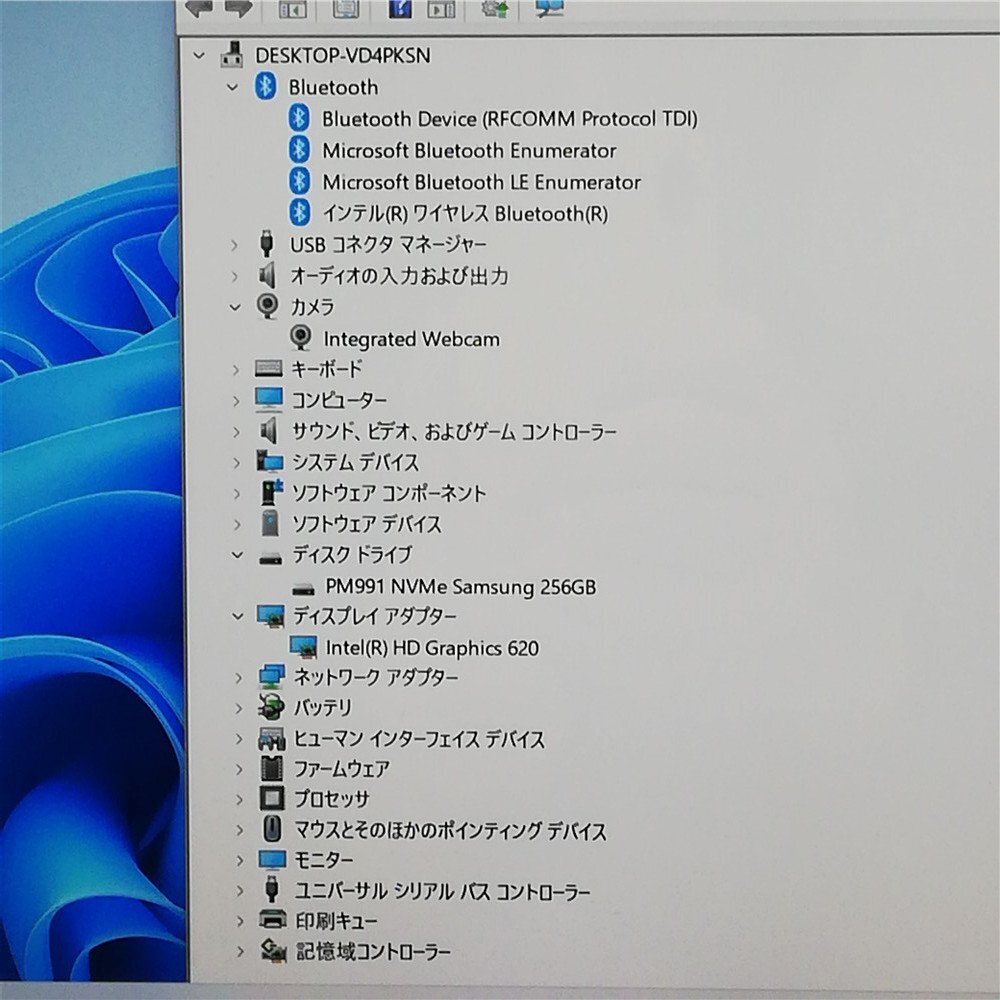Collapse the ディスプレイ アダプター chevron
The height and width of the screenshot is (1000, 1000).
[238, 617]
